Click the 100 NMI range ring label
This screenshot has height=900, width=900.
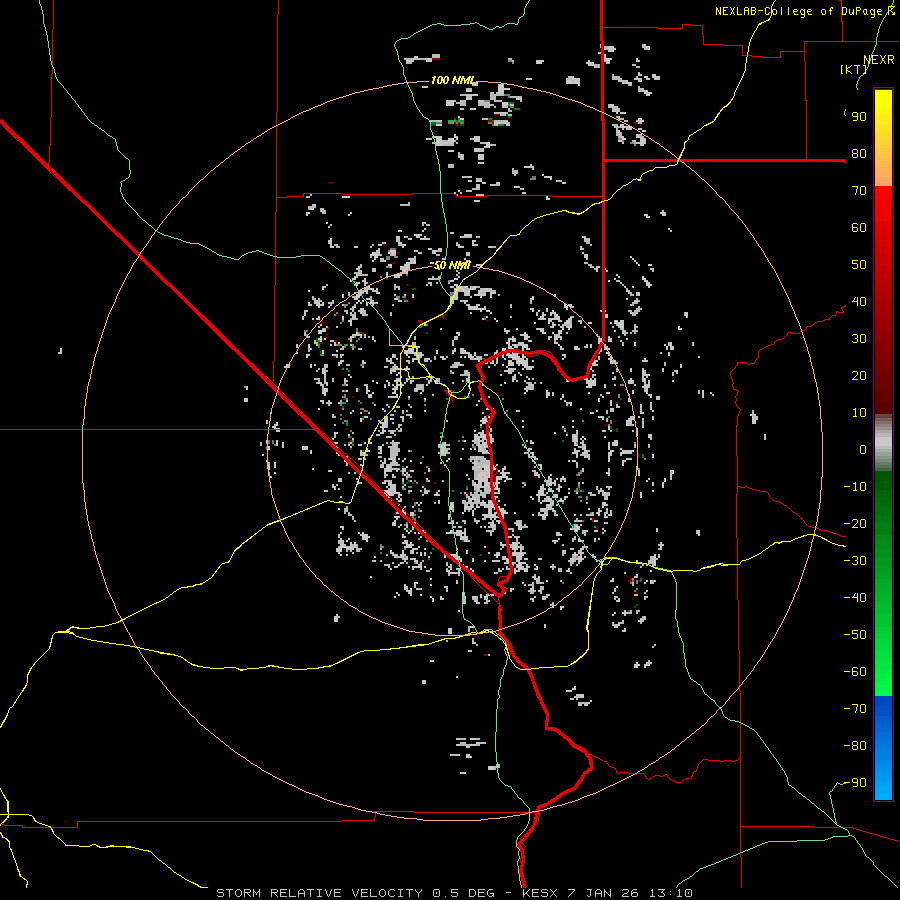click(453, 80)
